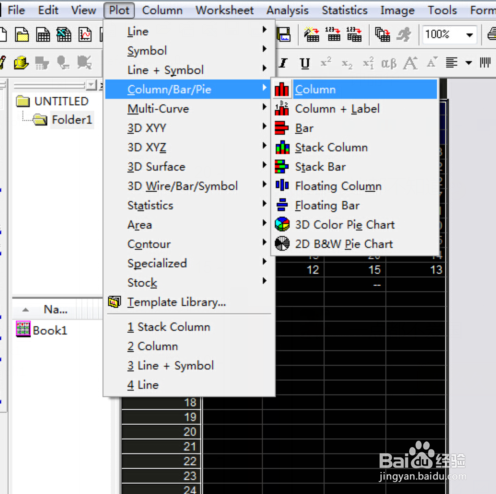Pick the 2D B&W Pie Chart

(x=355, y=244)
